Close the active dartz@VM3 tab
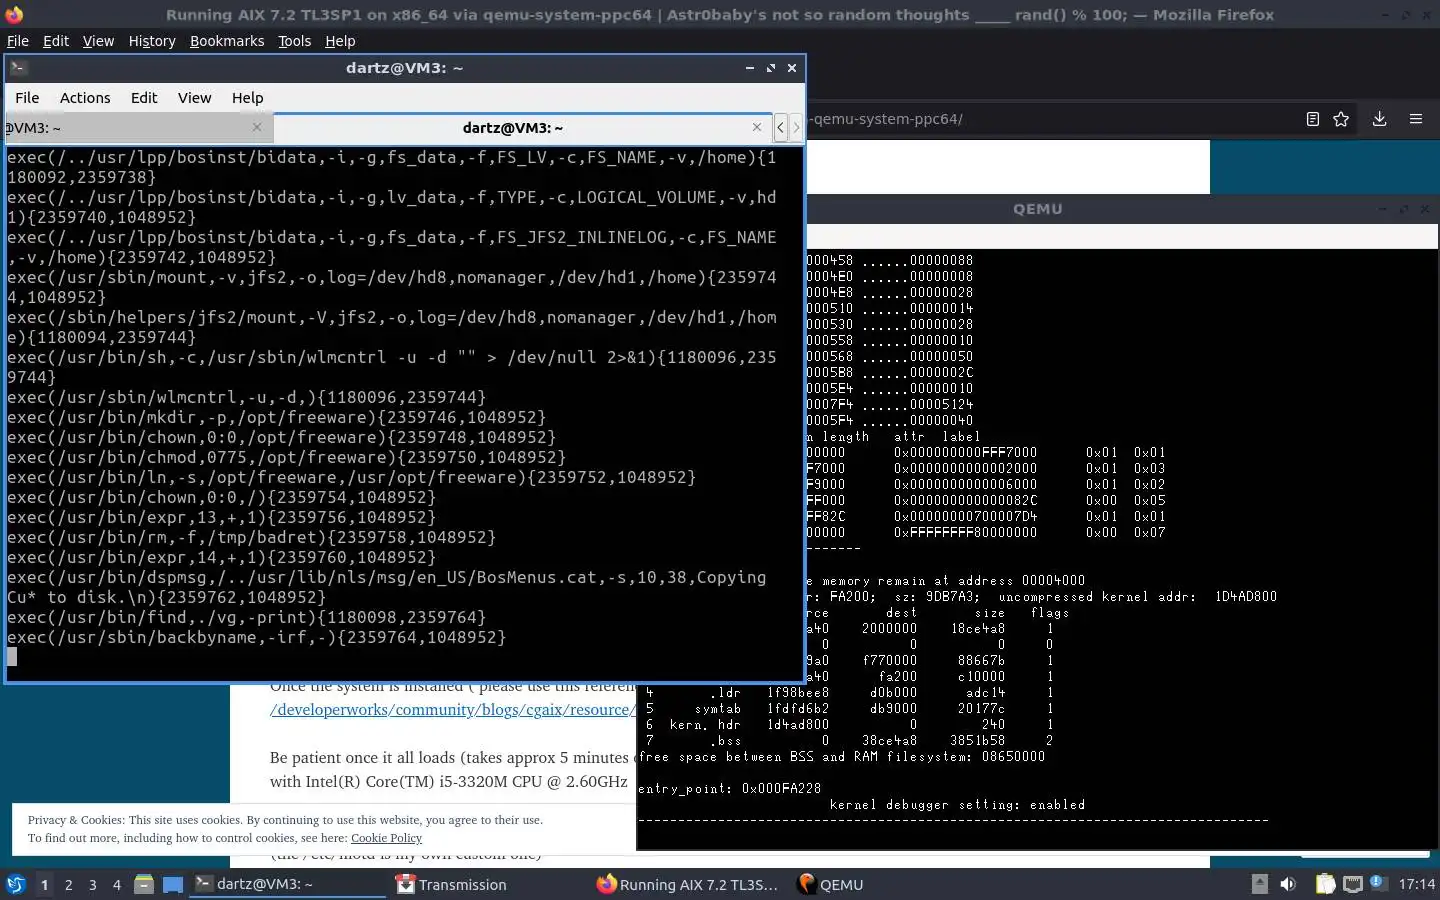Screen dimensions: 1440x900 click(757, 127)
